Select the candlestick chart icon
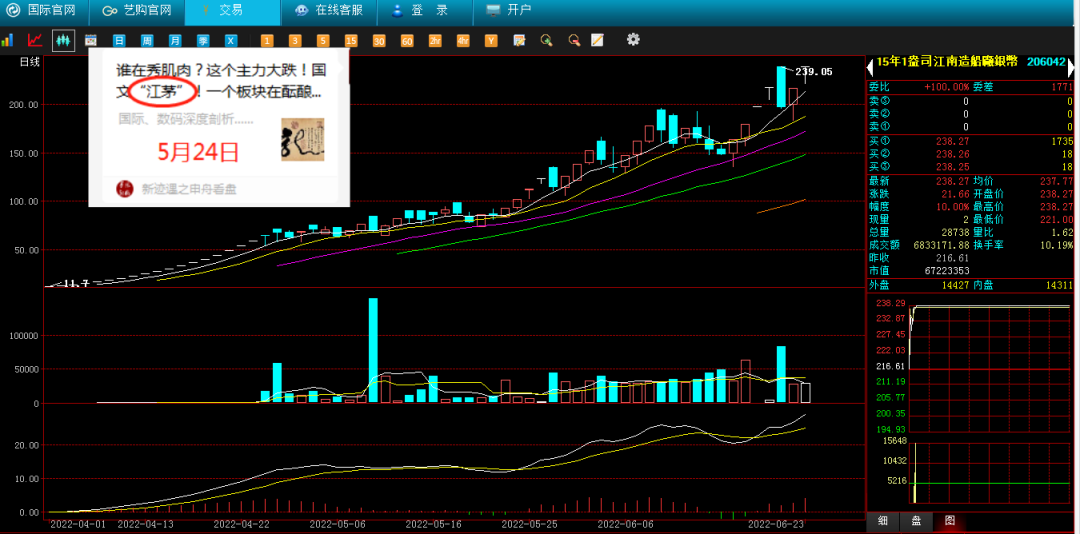 63,41
